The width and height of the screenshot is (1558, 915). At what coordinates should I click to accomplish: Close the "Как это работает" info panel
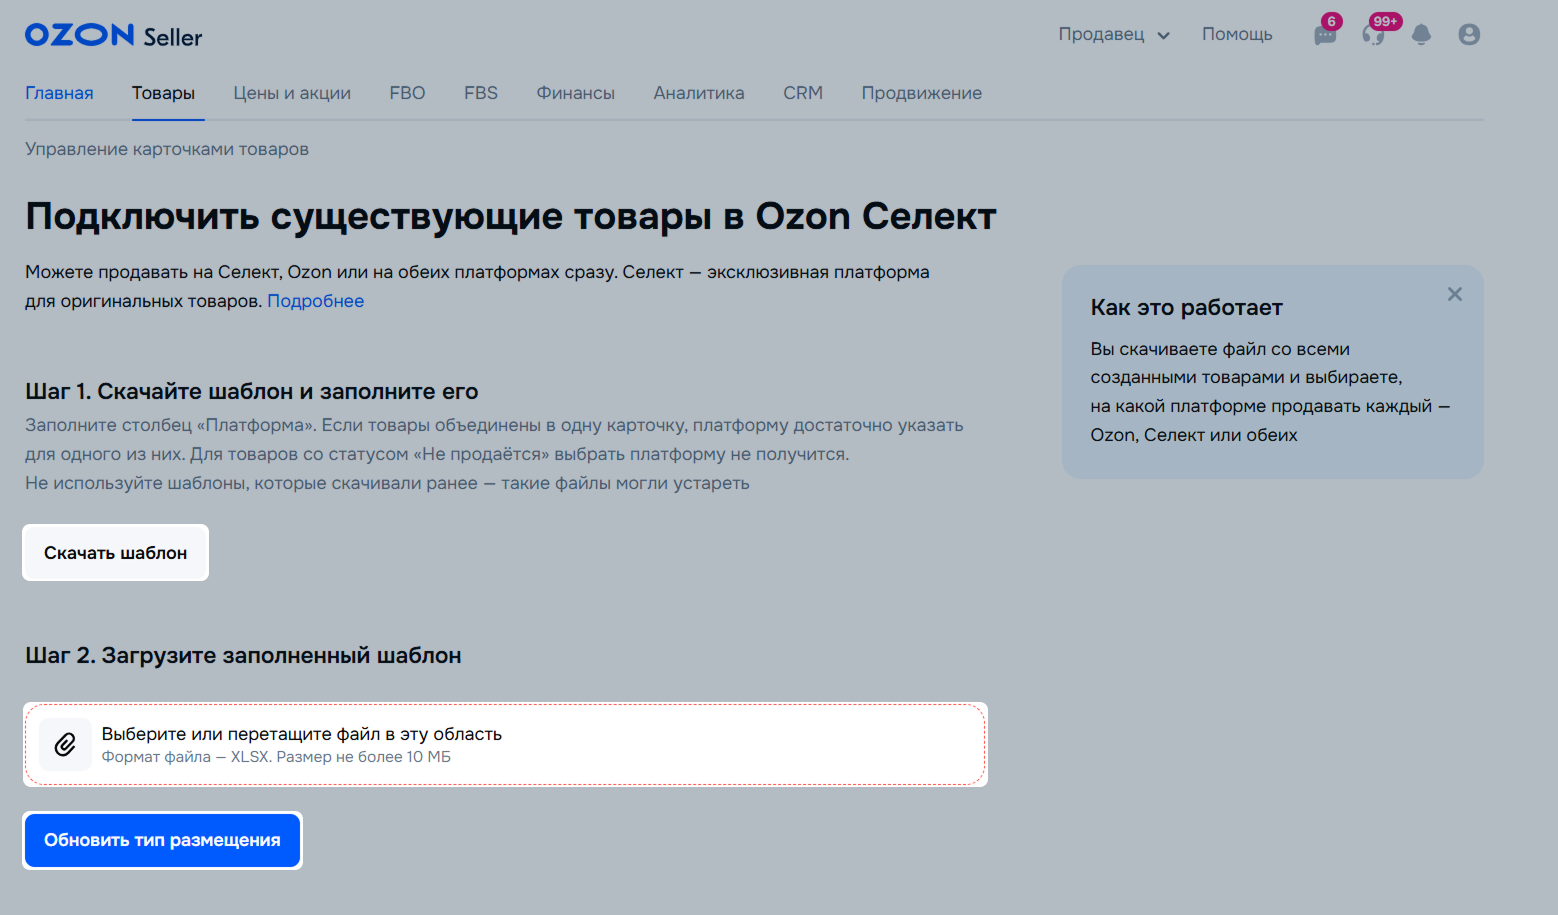(x=1455, y=294)
